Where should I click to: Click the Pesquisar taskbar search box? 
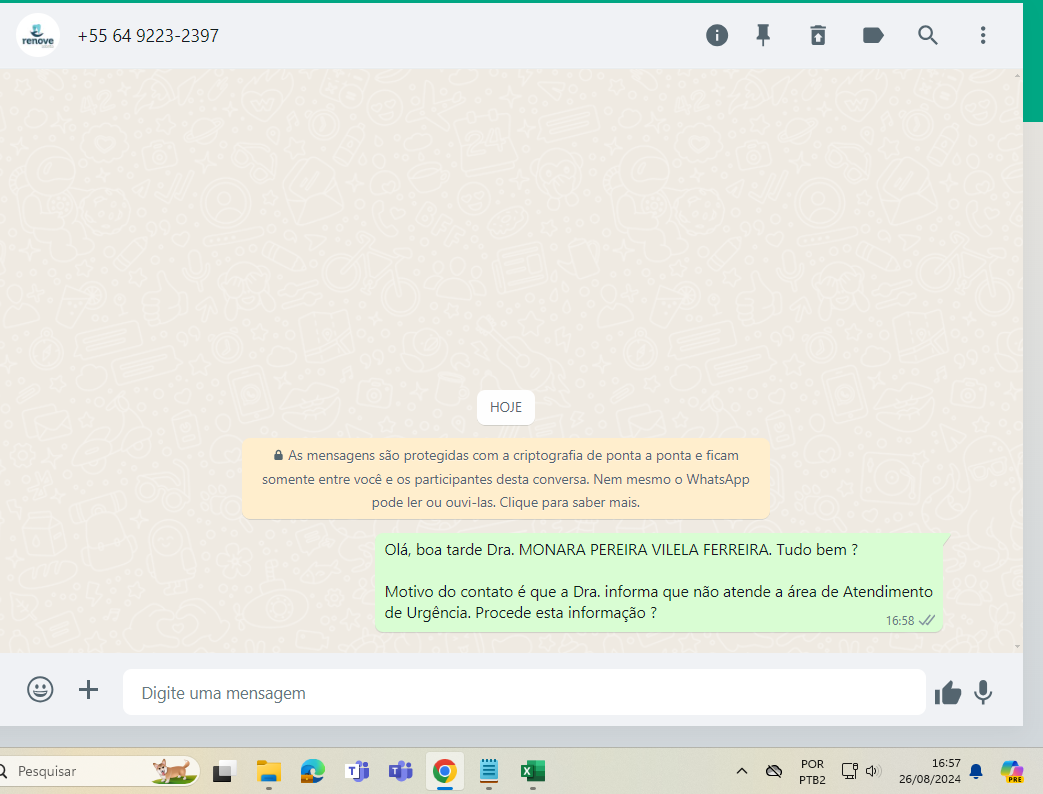click(x=98, y=771)
